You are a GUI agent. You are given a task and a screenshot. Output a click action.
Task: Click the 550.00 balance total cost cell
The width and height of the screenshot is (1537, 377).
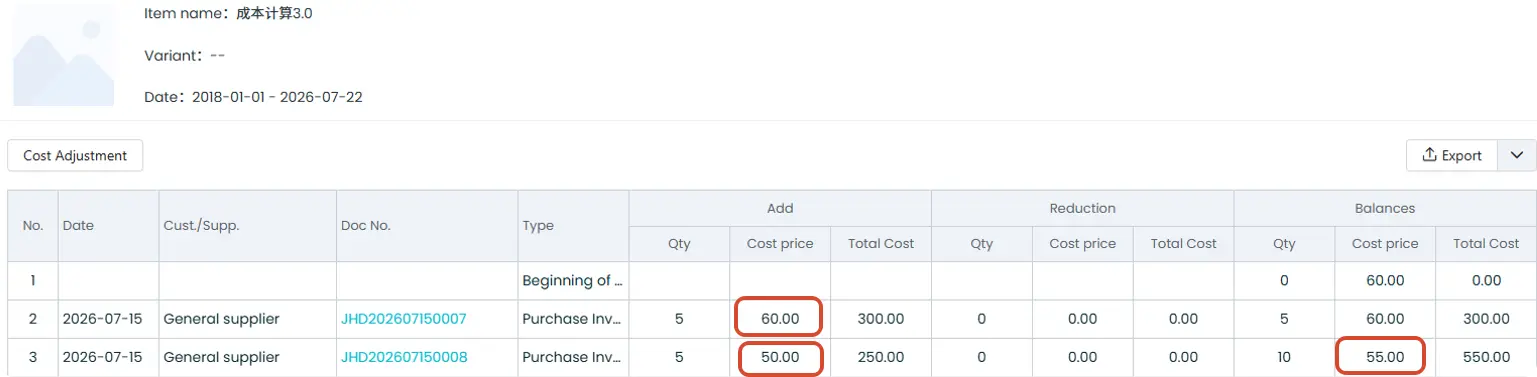click(1485, 357)
